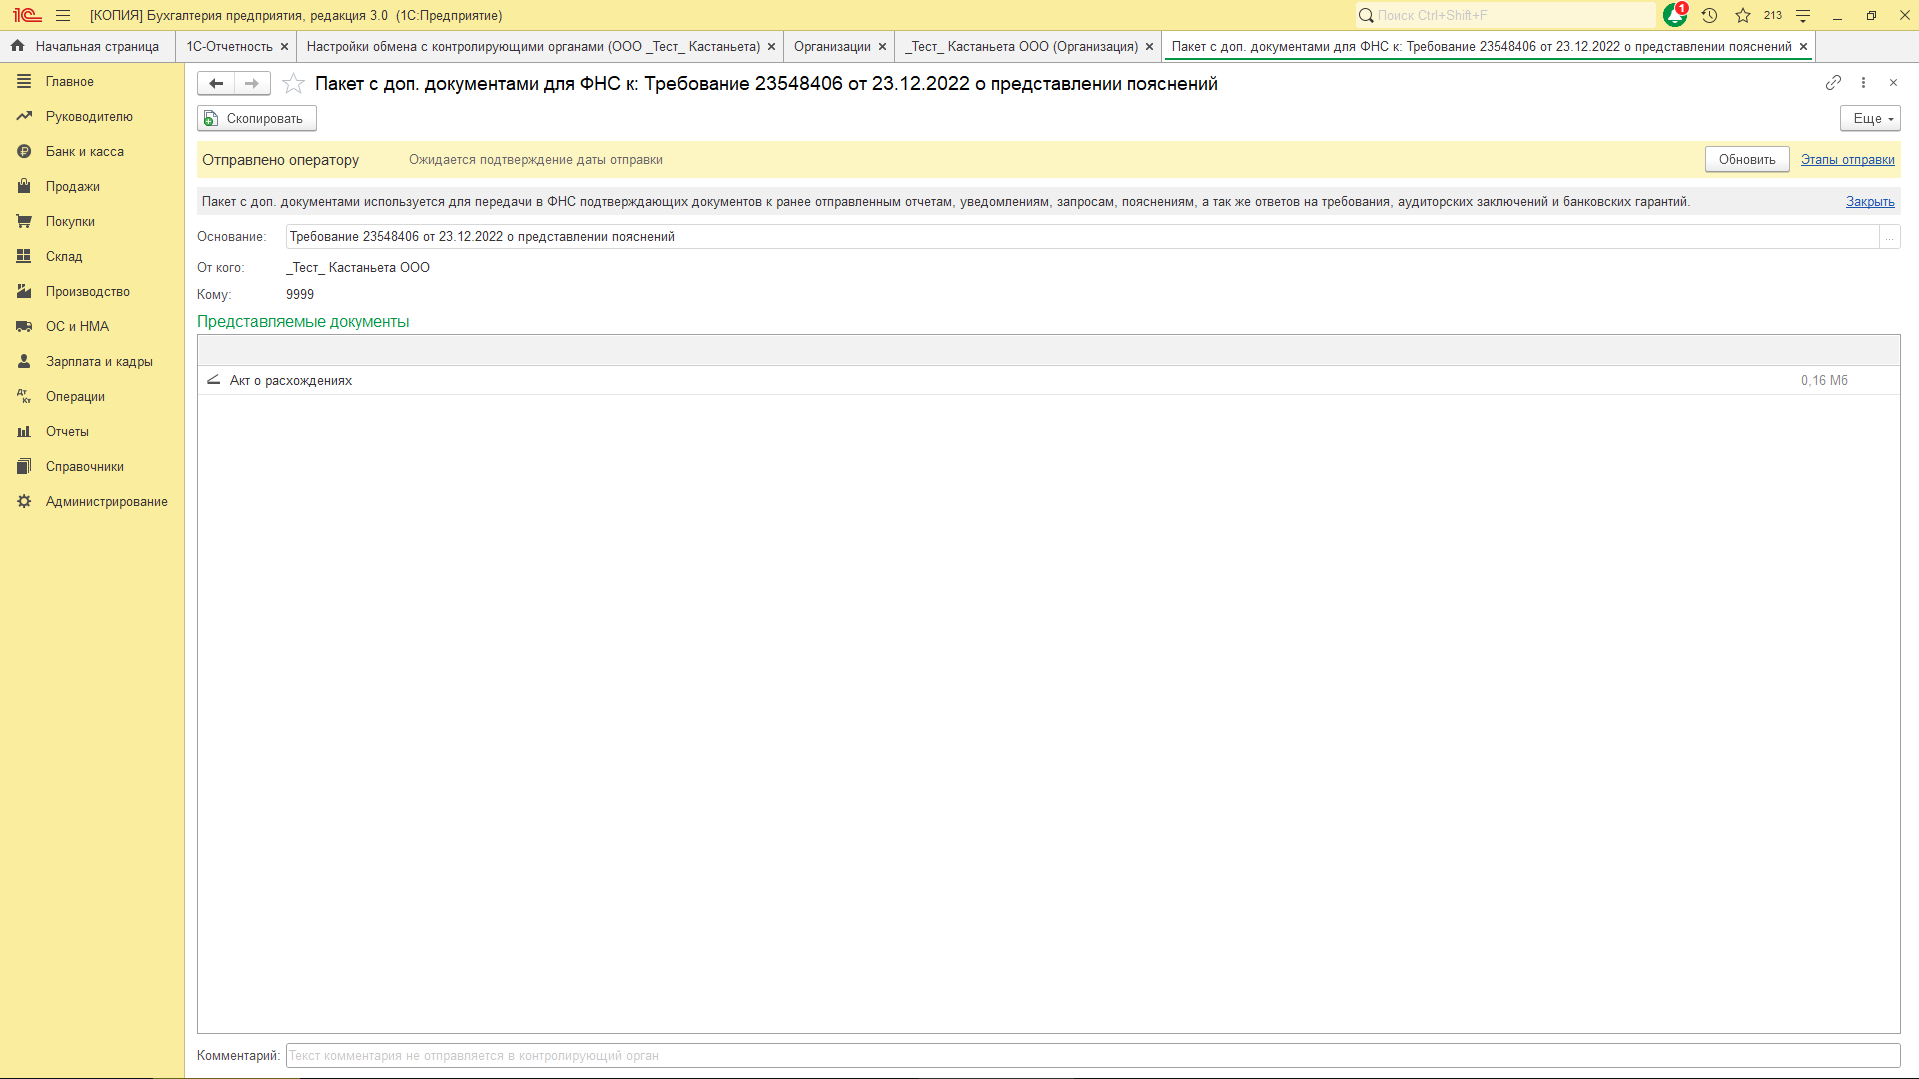Viewport: 1919px width, 1079px height.
Task: Switch to the 1С-Отчетность tab
Action: tap(229, 47)
